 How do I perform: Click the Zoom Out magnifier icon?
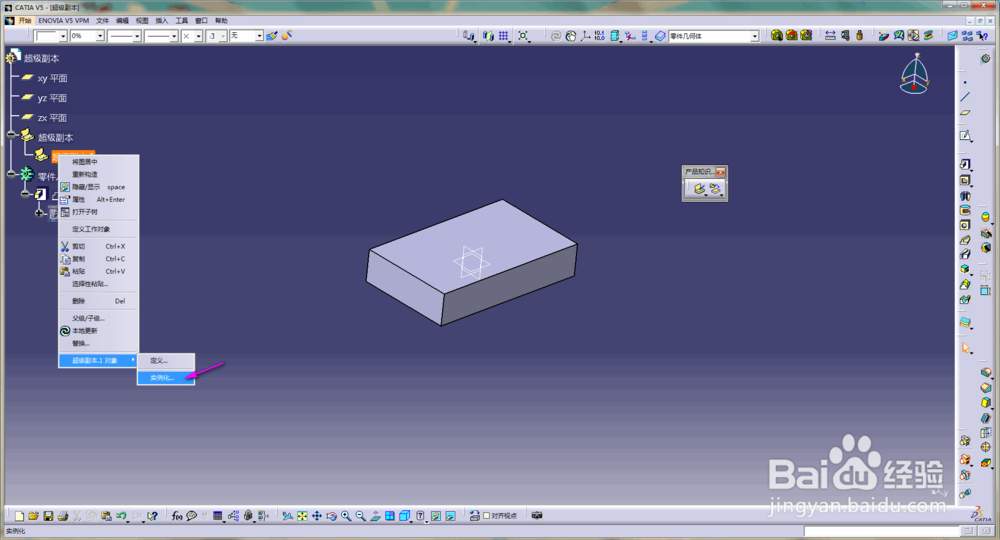click(x=360, y=516)
